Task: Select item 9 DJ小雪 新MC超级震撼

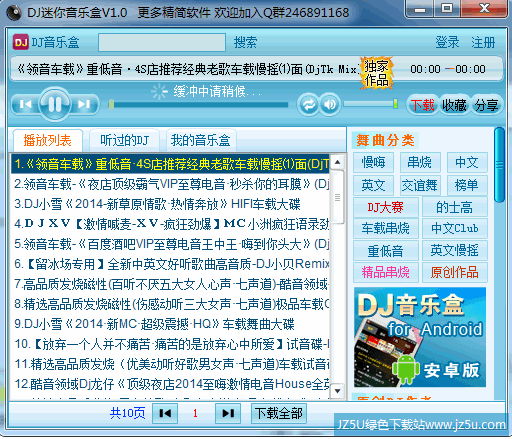Action: (x=170, y=324)
